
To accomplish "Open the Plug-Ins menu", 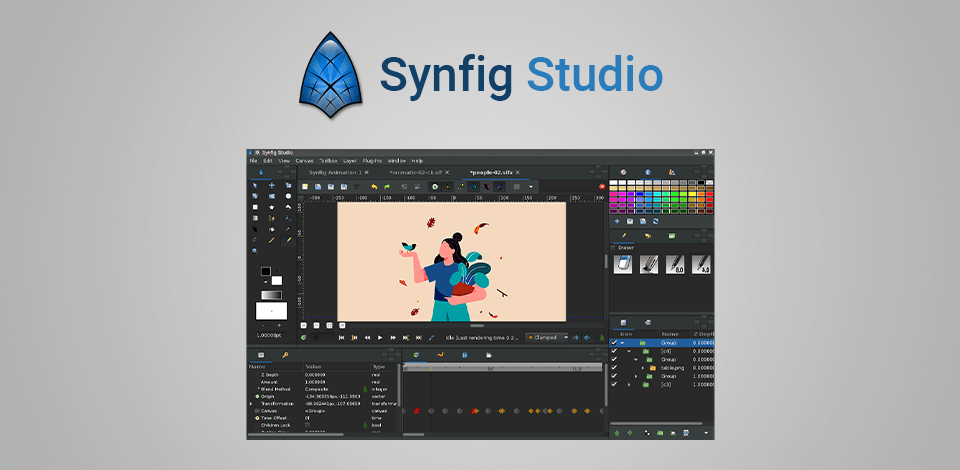I will pos(372,160).
